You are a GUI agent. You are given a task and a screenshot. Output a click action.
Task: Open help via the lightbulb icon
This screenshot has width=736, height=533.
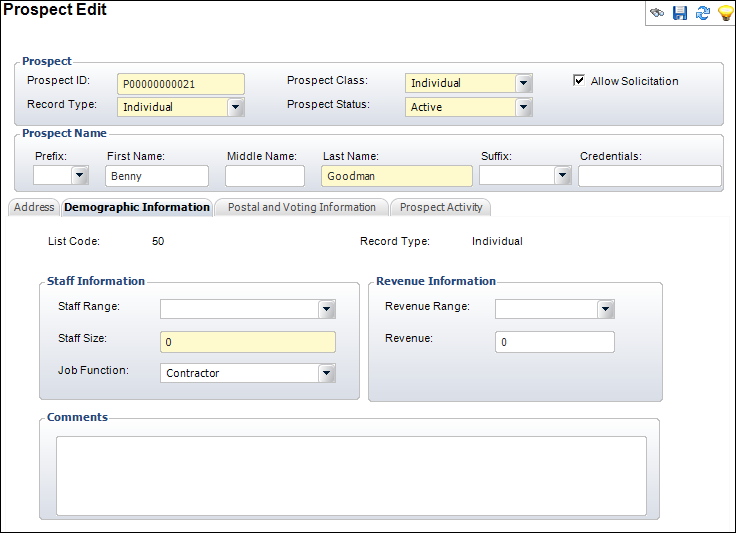coord(726,13)
